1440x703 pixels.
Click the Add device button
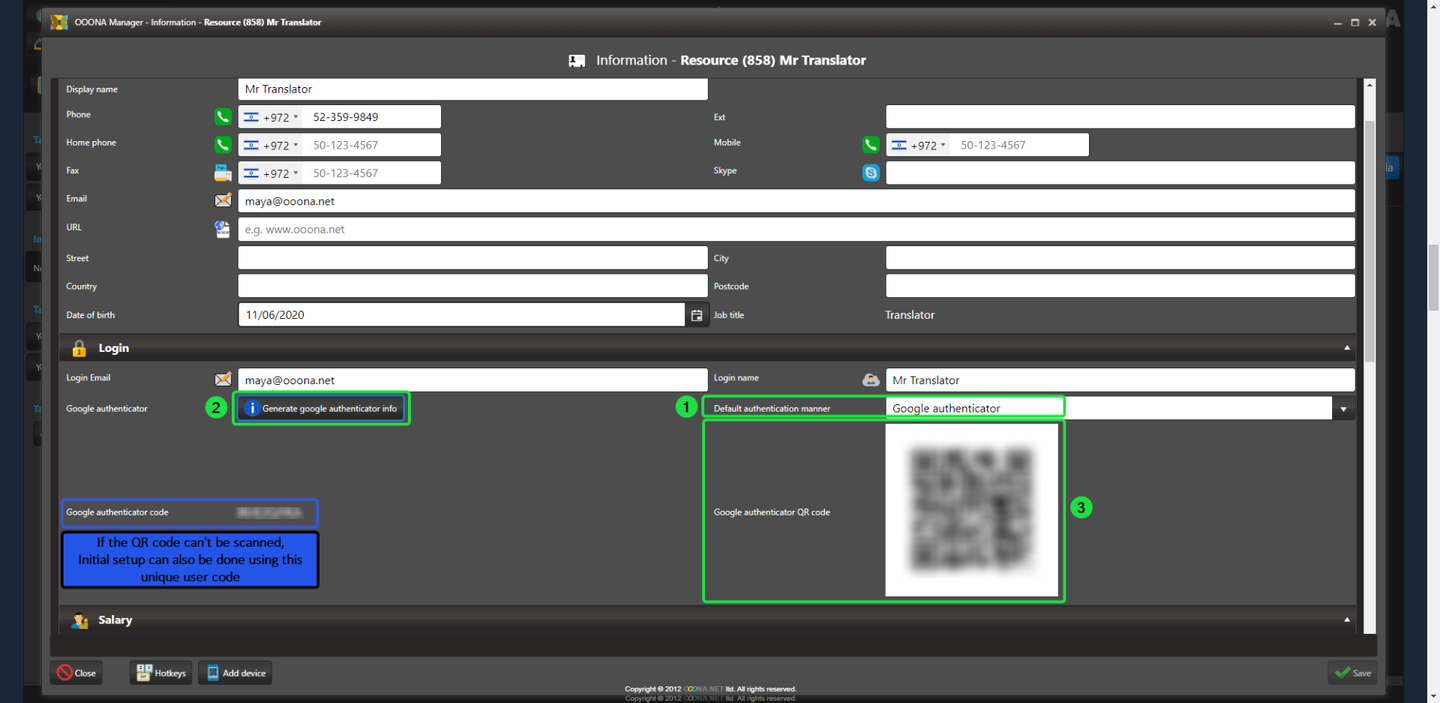click(x=235, y=673)
